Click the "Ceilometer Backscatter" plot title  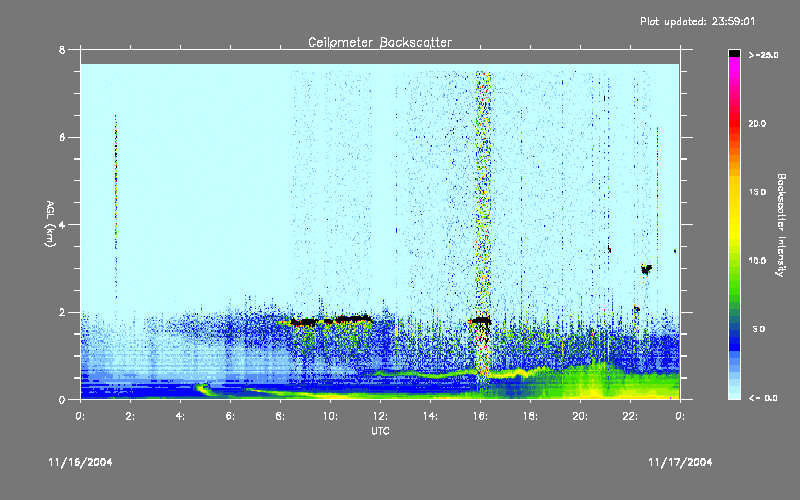[380, 42]
